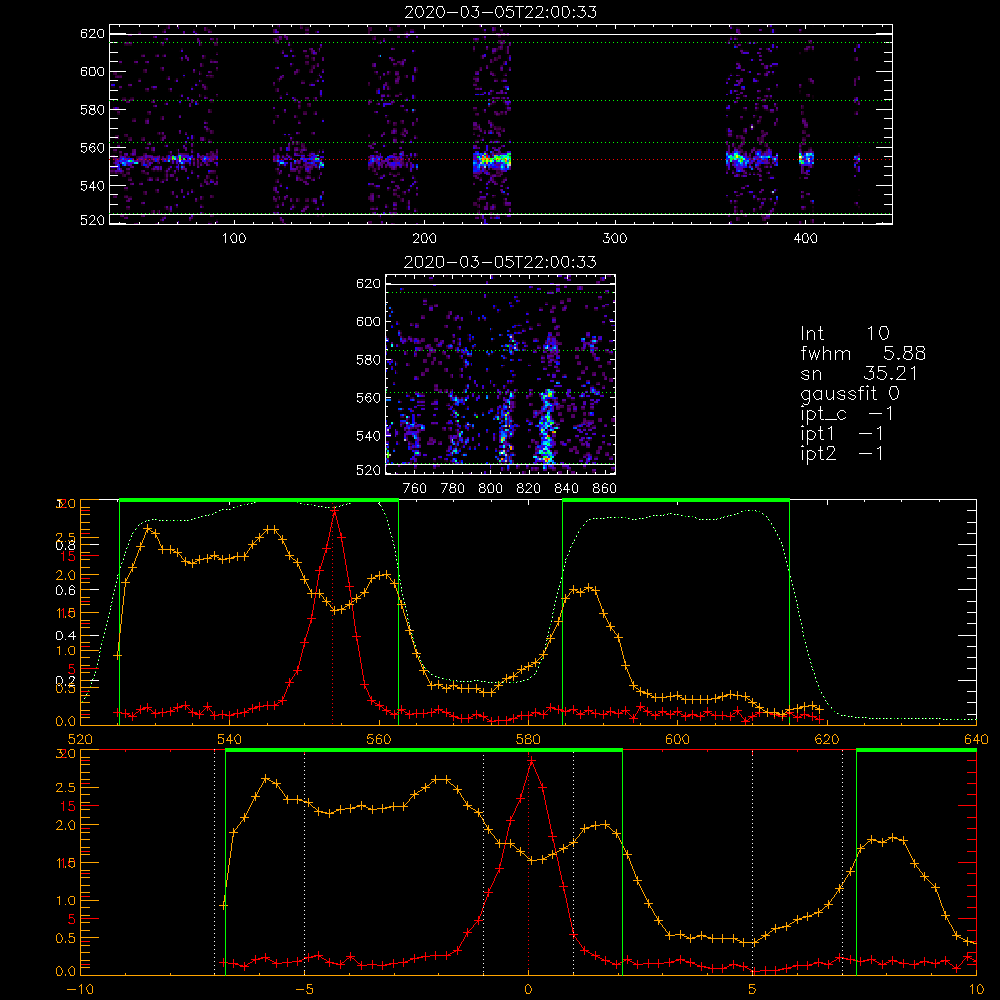Click x-axis label 5 on bottom plot
Screen dimensions: 1000x1000
[753, 990]
